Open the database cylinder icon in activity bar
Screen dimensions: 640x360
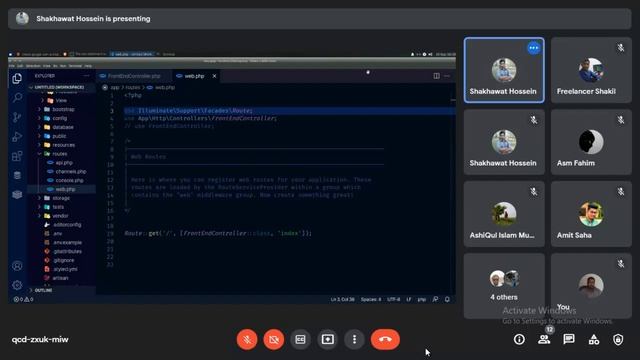17,175
